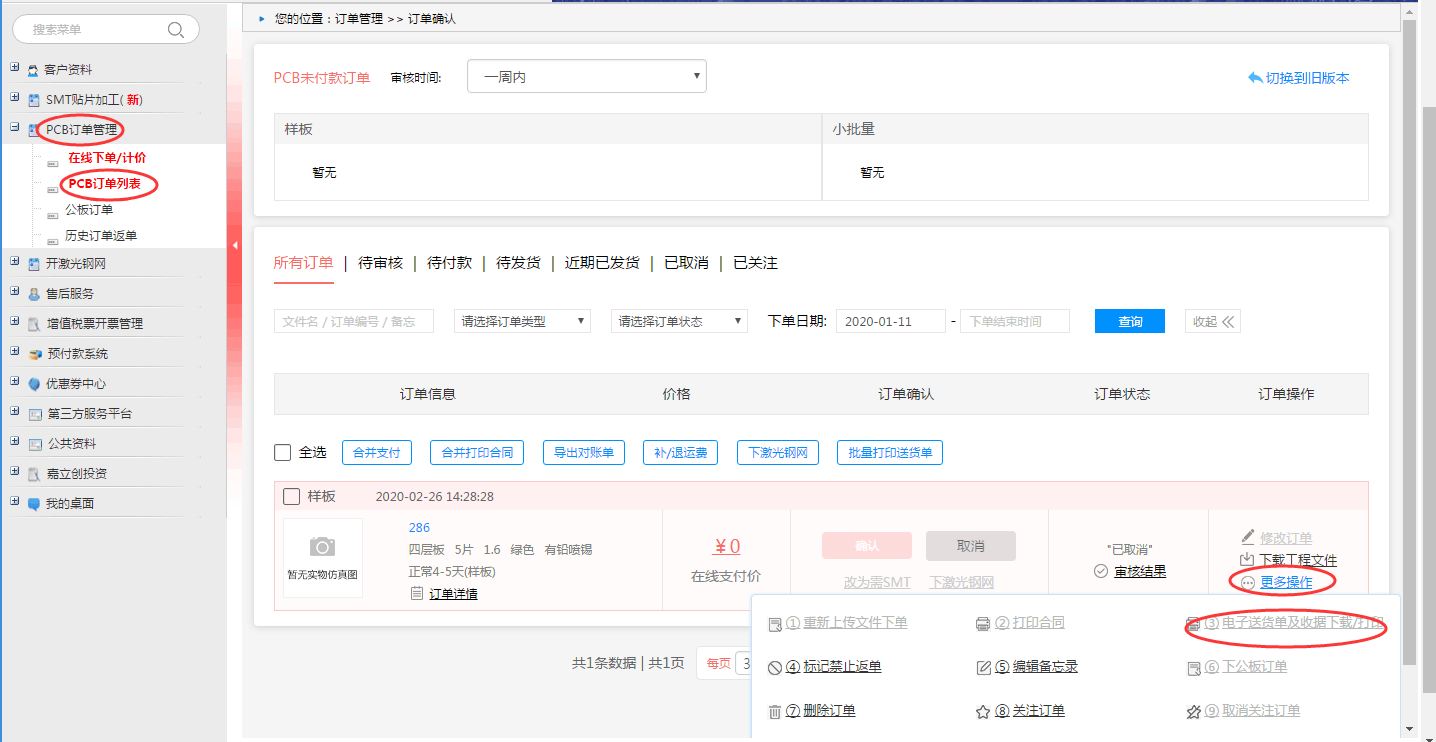Click the 切换到旧版本 link
1436x742 pixels.
(1298, 78)
